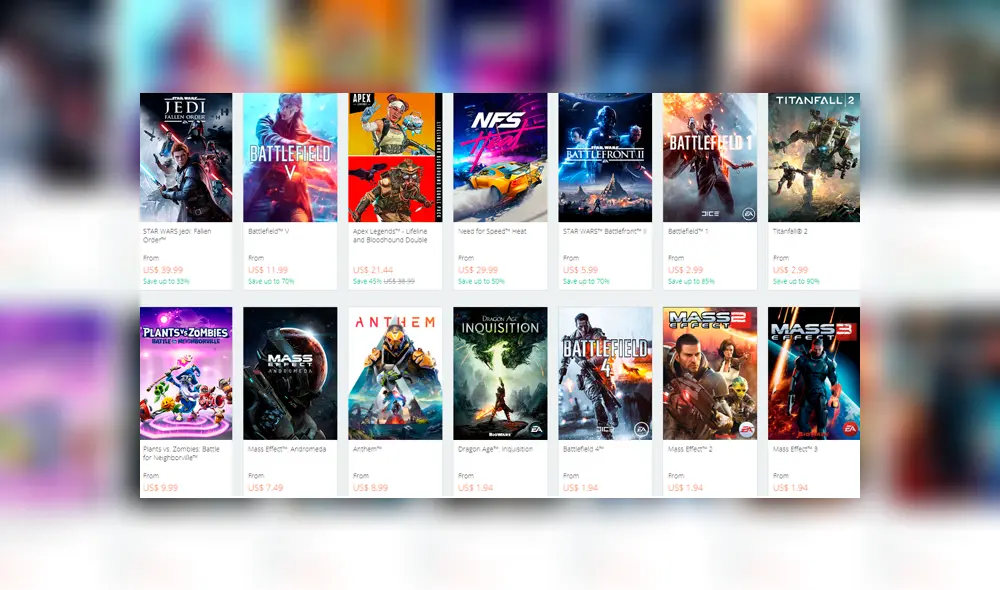Open the Need for Speed Heat cover
Viewport: 1000px width, 590px height.
(x=500, y=157)
